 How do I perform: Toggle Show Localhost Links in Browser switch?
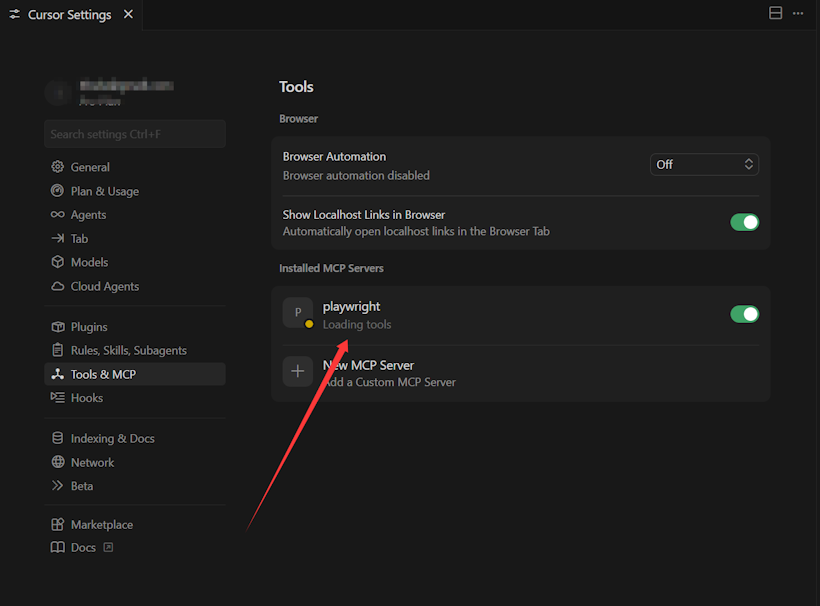[744, 222]
